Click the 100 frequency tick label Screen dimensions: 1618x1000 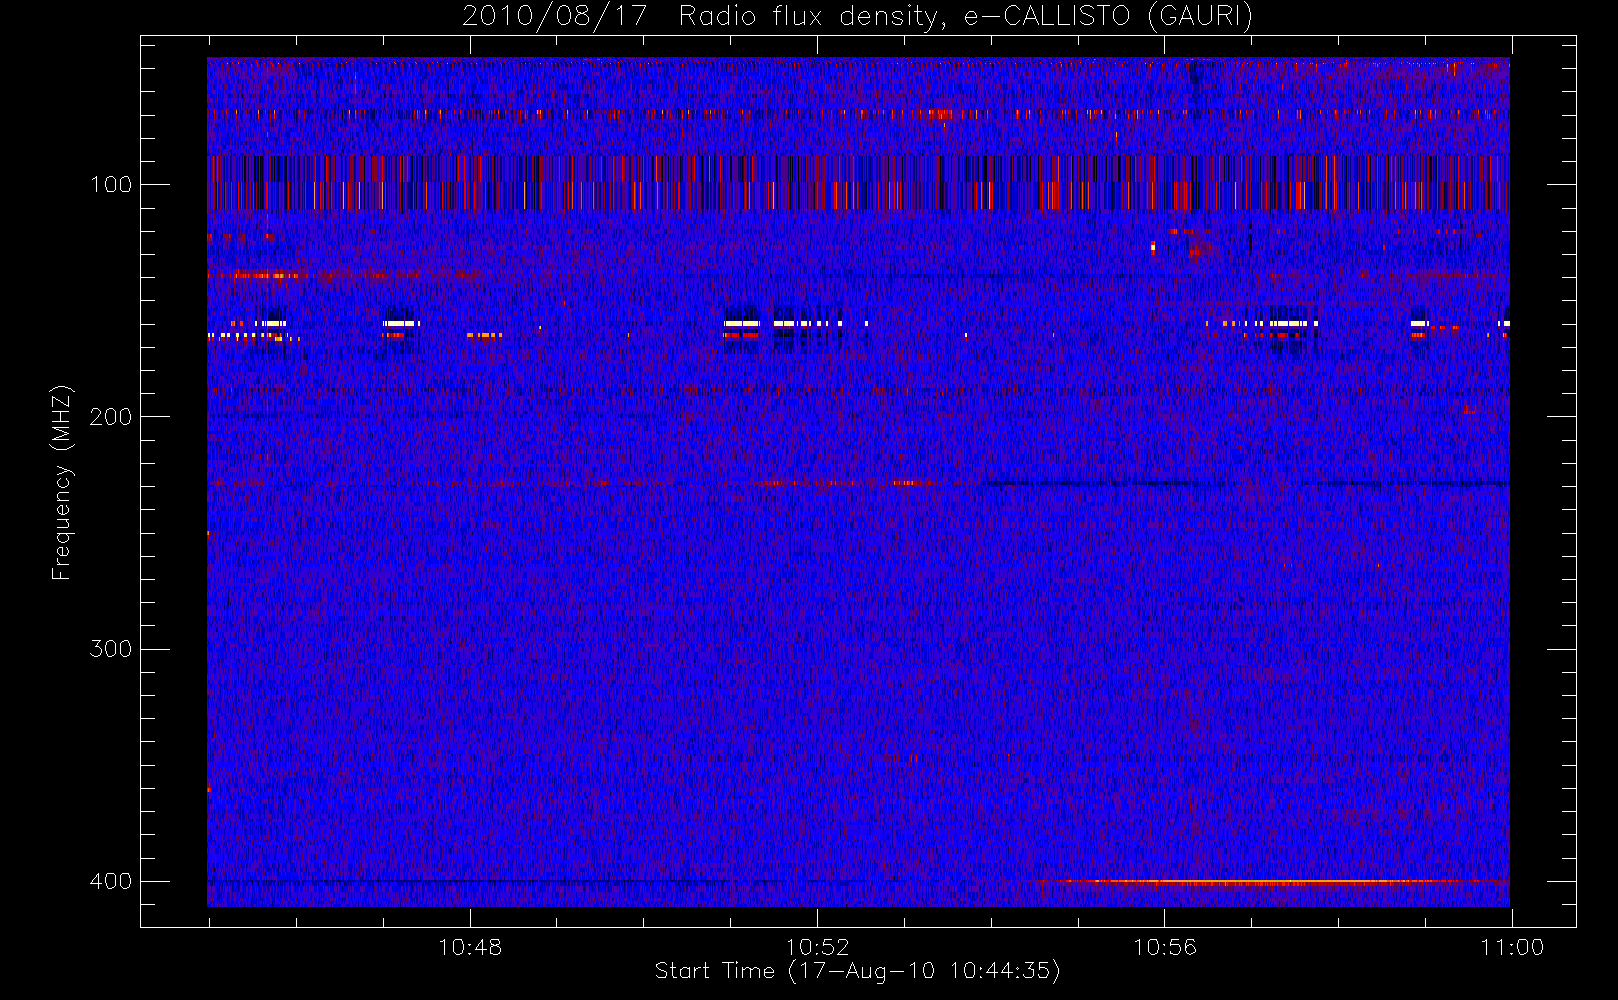click(110, 185)
